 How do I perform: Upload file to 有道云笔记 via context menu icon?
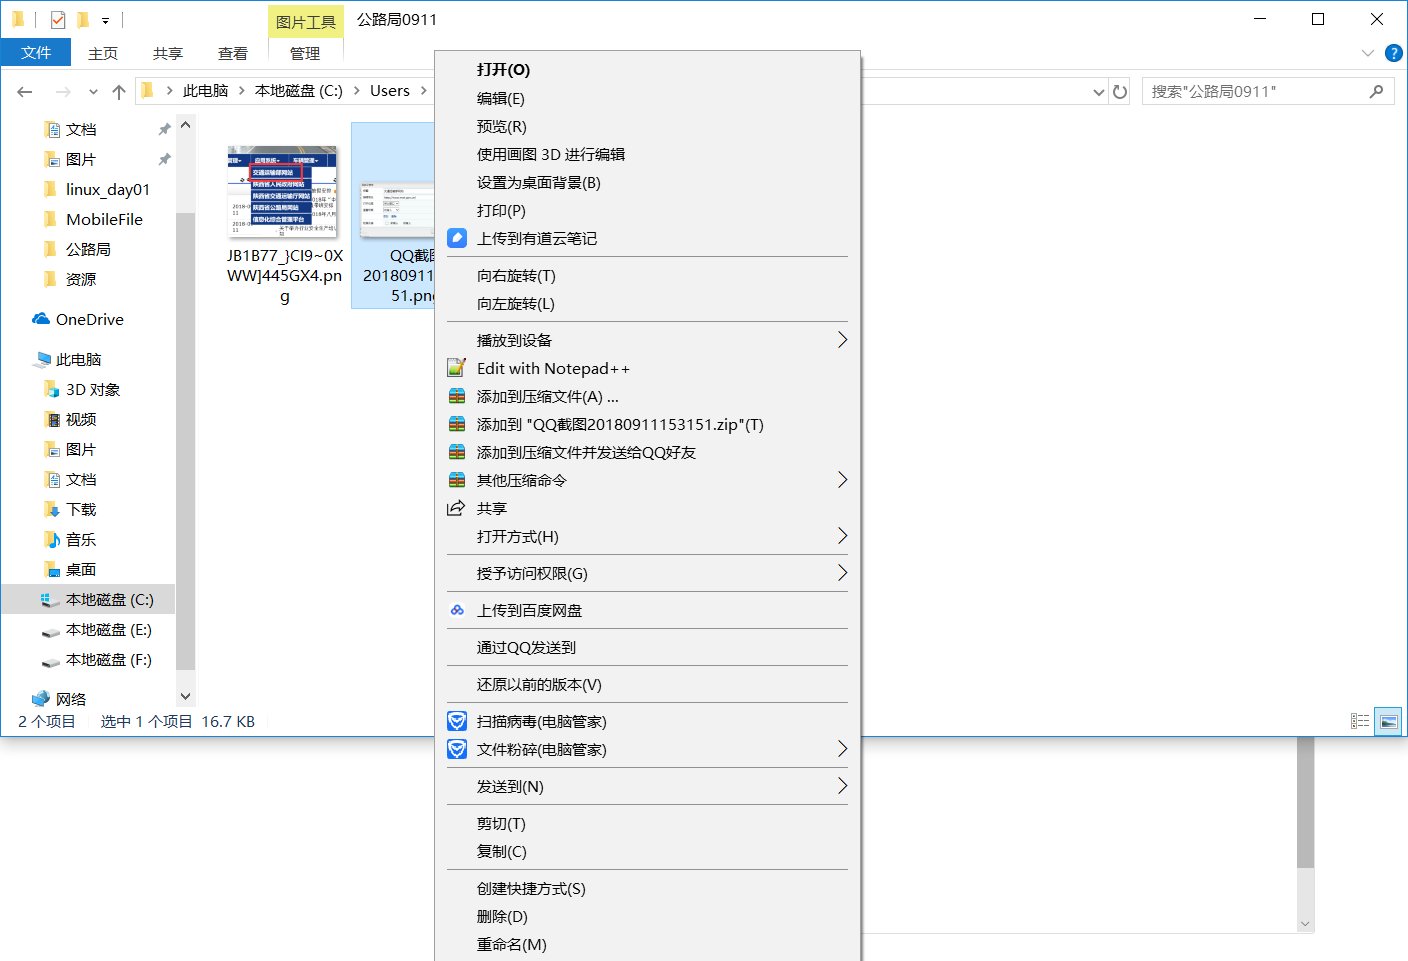(457, 238)
